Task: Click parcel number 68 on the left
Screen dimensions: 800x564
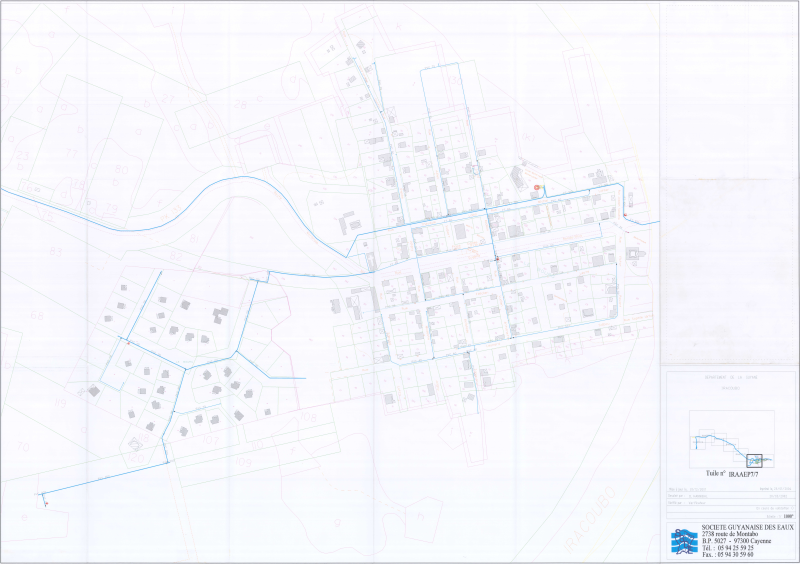Action: (x=38, y=316)
